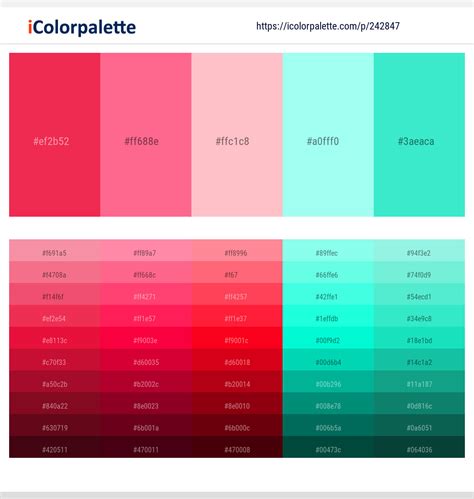Select the #ef2b52 red swatch
474x499 pixels.
coord(55,135)
